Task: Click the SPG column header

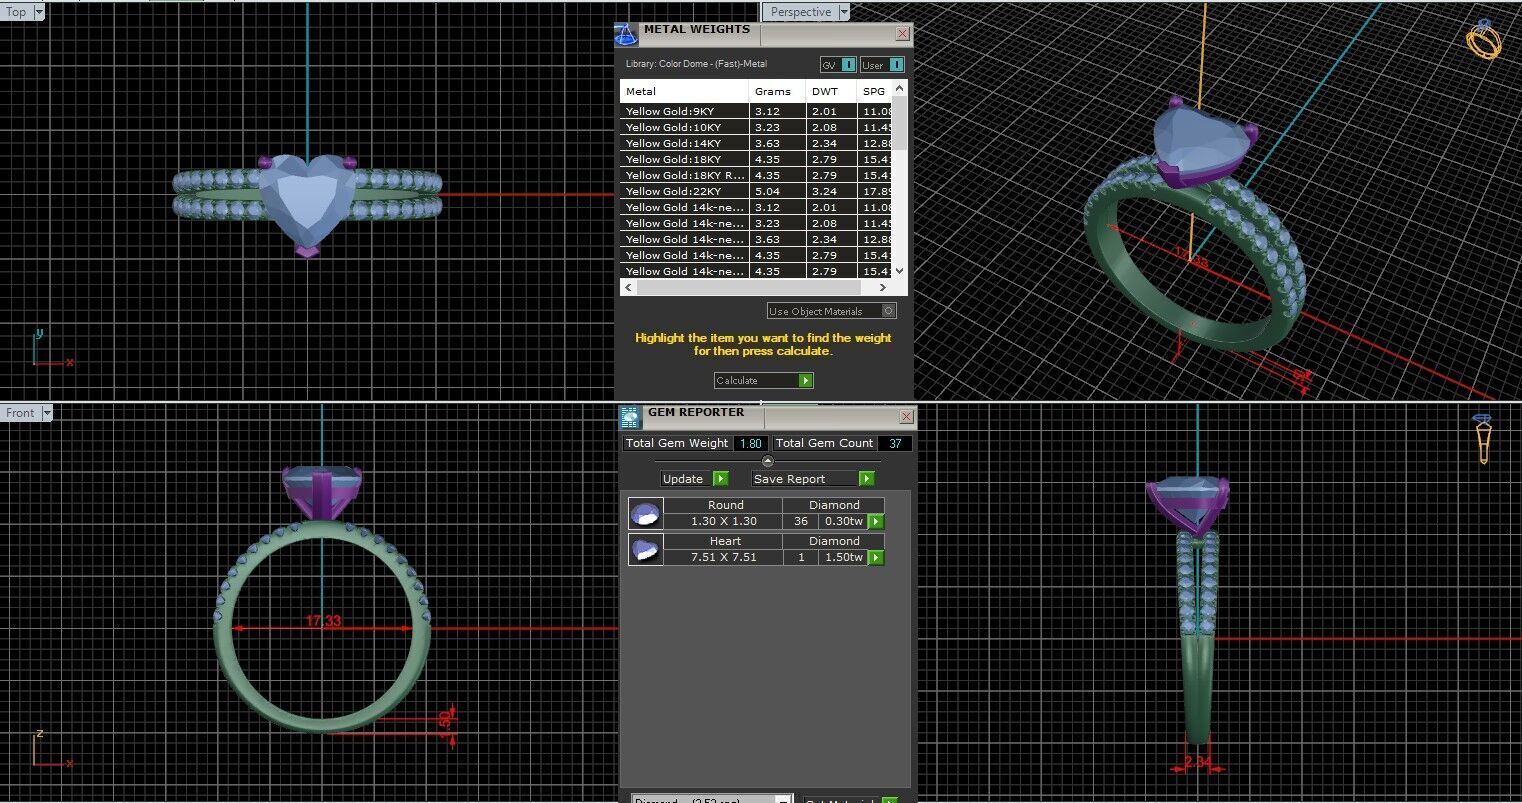Action: (875, 91)
